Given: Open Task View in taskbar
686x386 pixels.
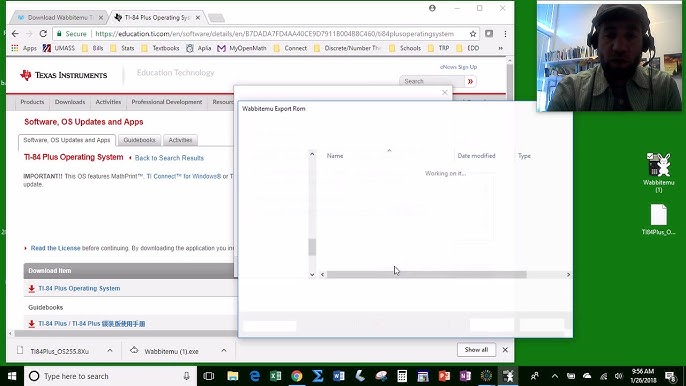Looking at the screenshot, I should 209,376.
